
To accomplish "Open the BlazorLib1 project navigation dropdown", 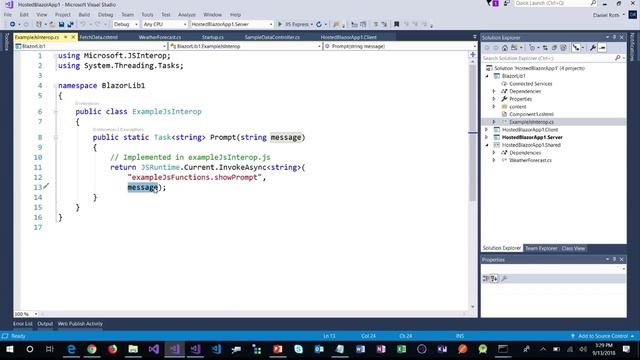I will 90,47.
